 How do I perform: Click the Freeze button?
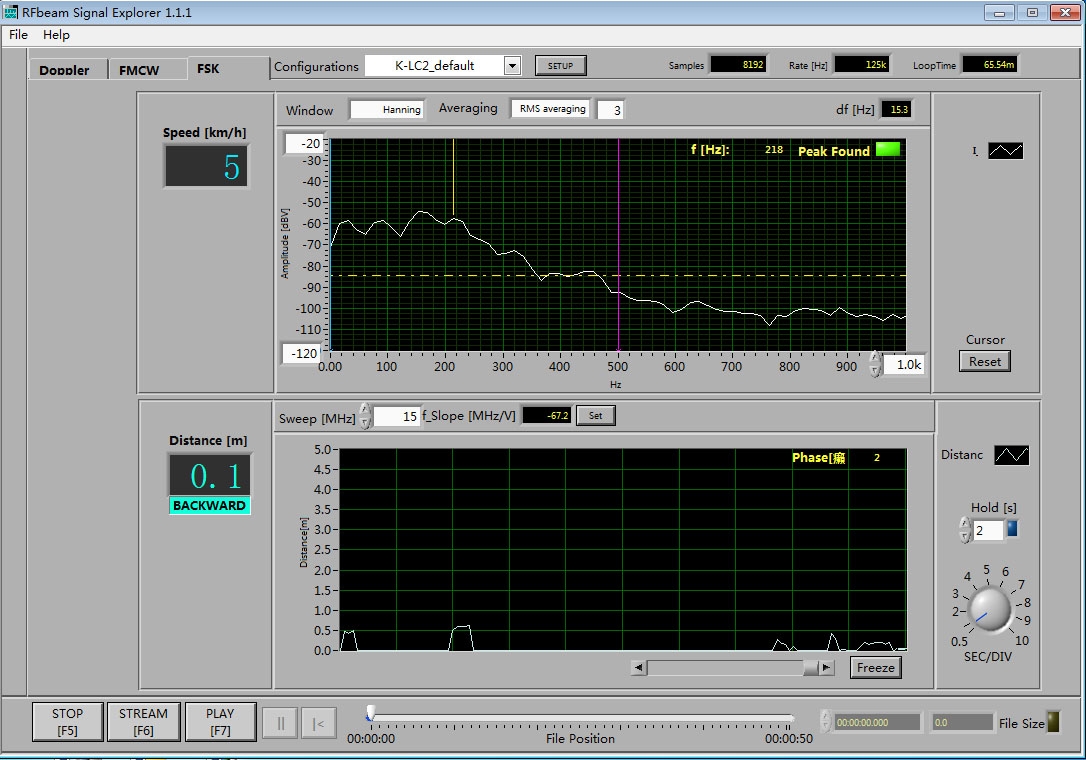pyautogui.click(x=875, y=667)
